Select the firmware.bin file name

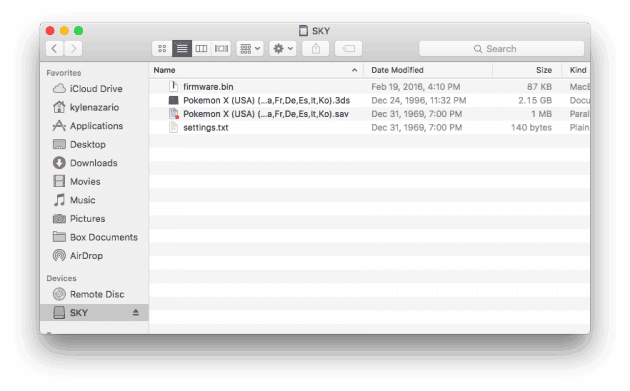tap(208, 87)
